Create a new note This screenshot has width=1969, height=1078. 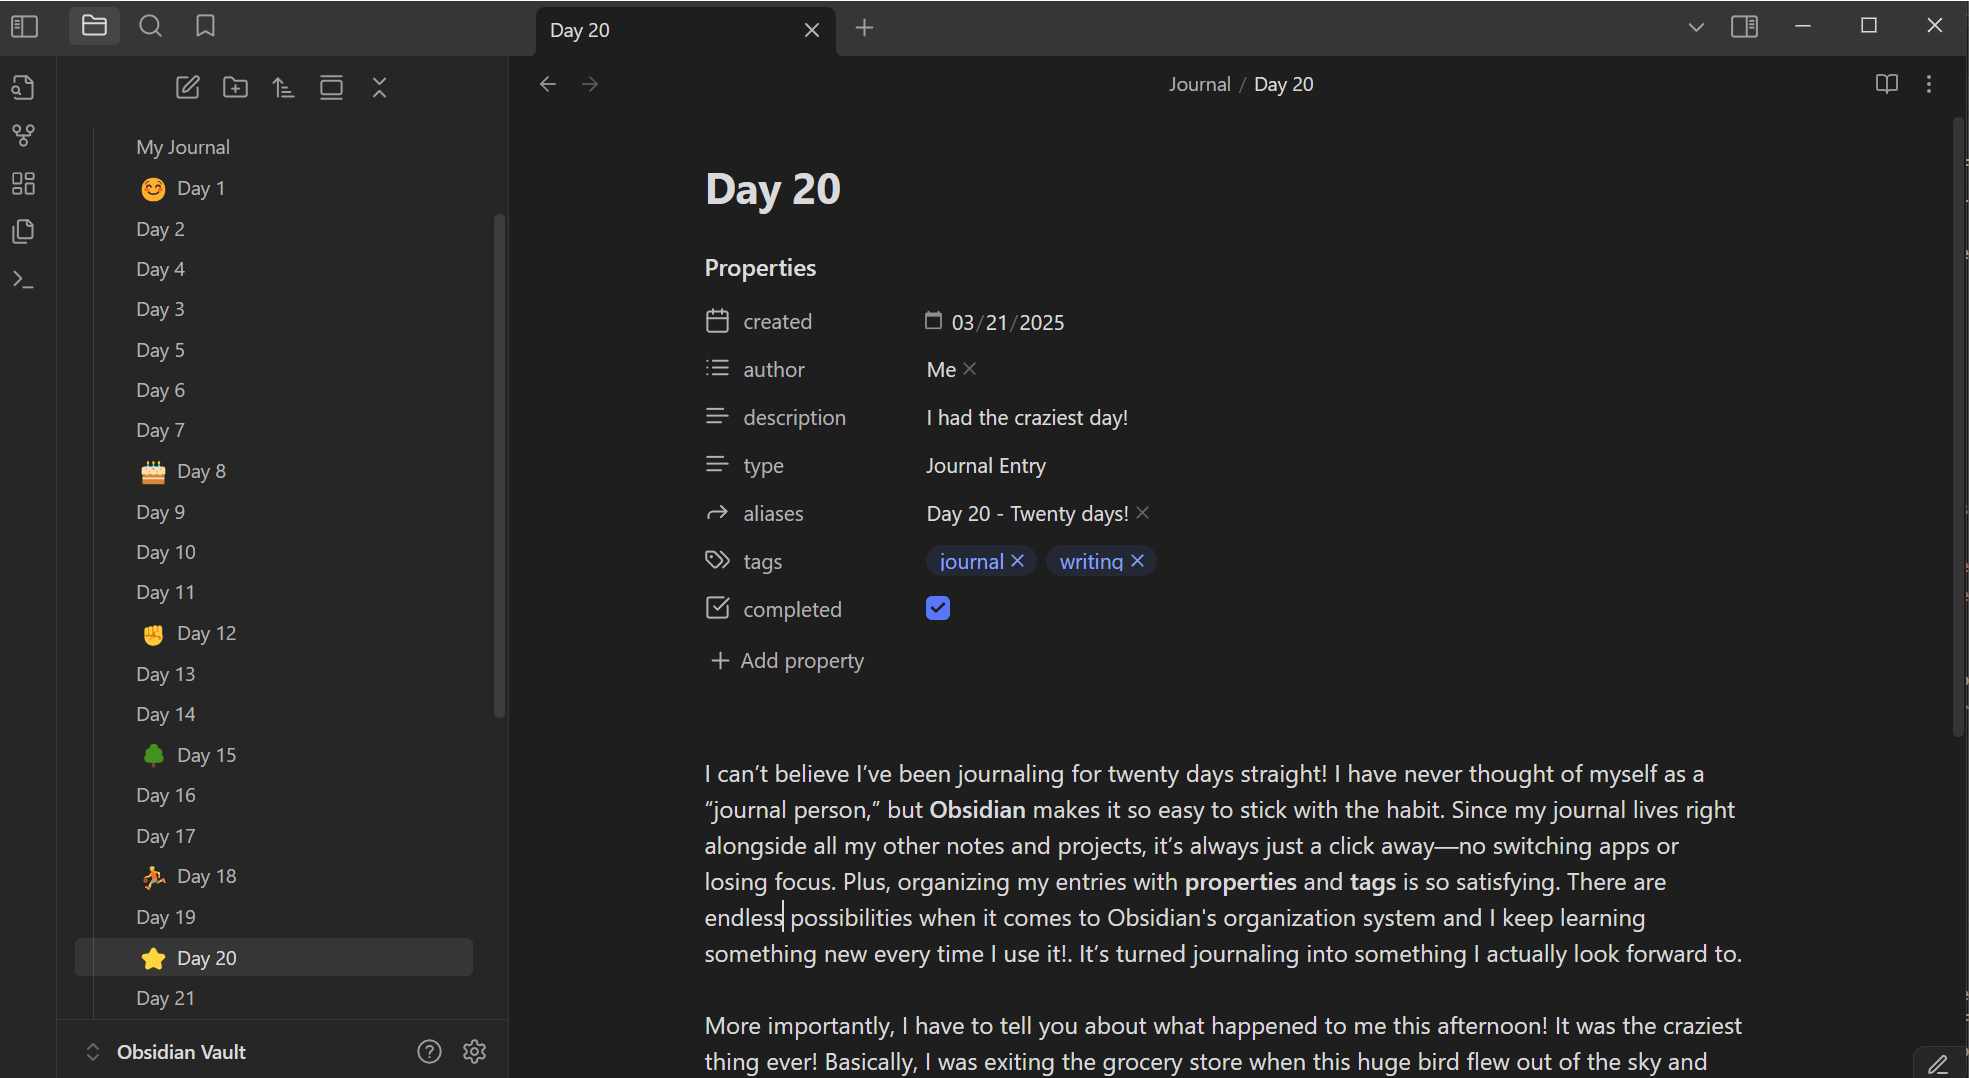(188, 88)
